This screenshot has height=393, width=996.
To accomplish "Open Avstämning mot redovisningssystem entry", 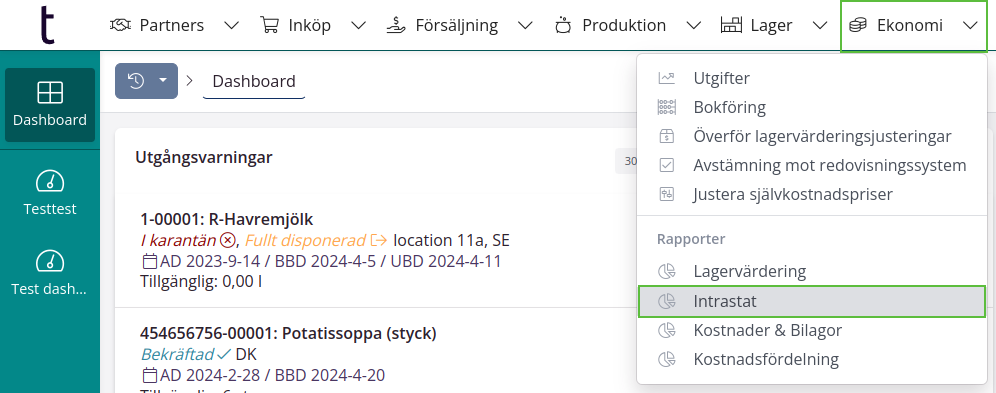I will coord(812,165).
